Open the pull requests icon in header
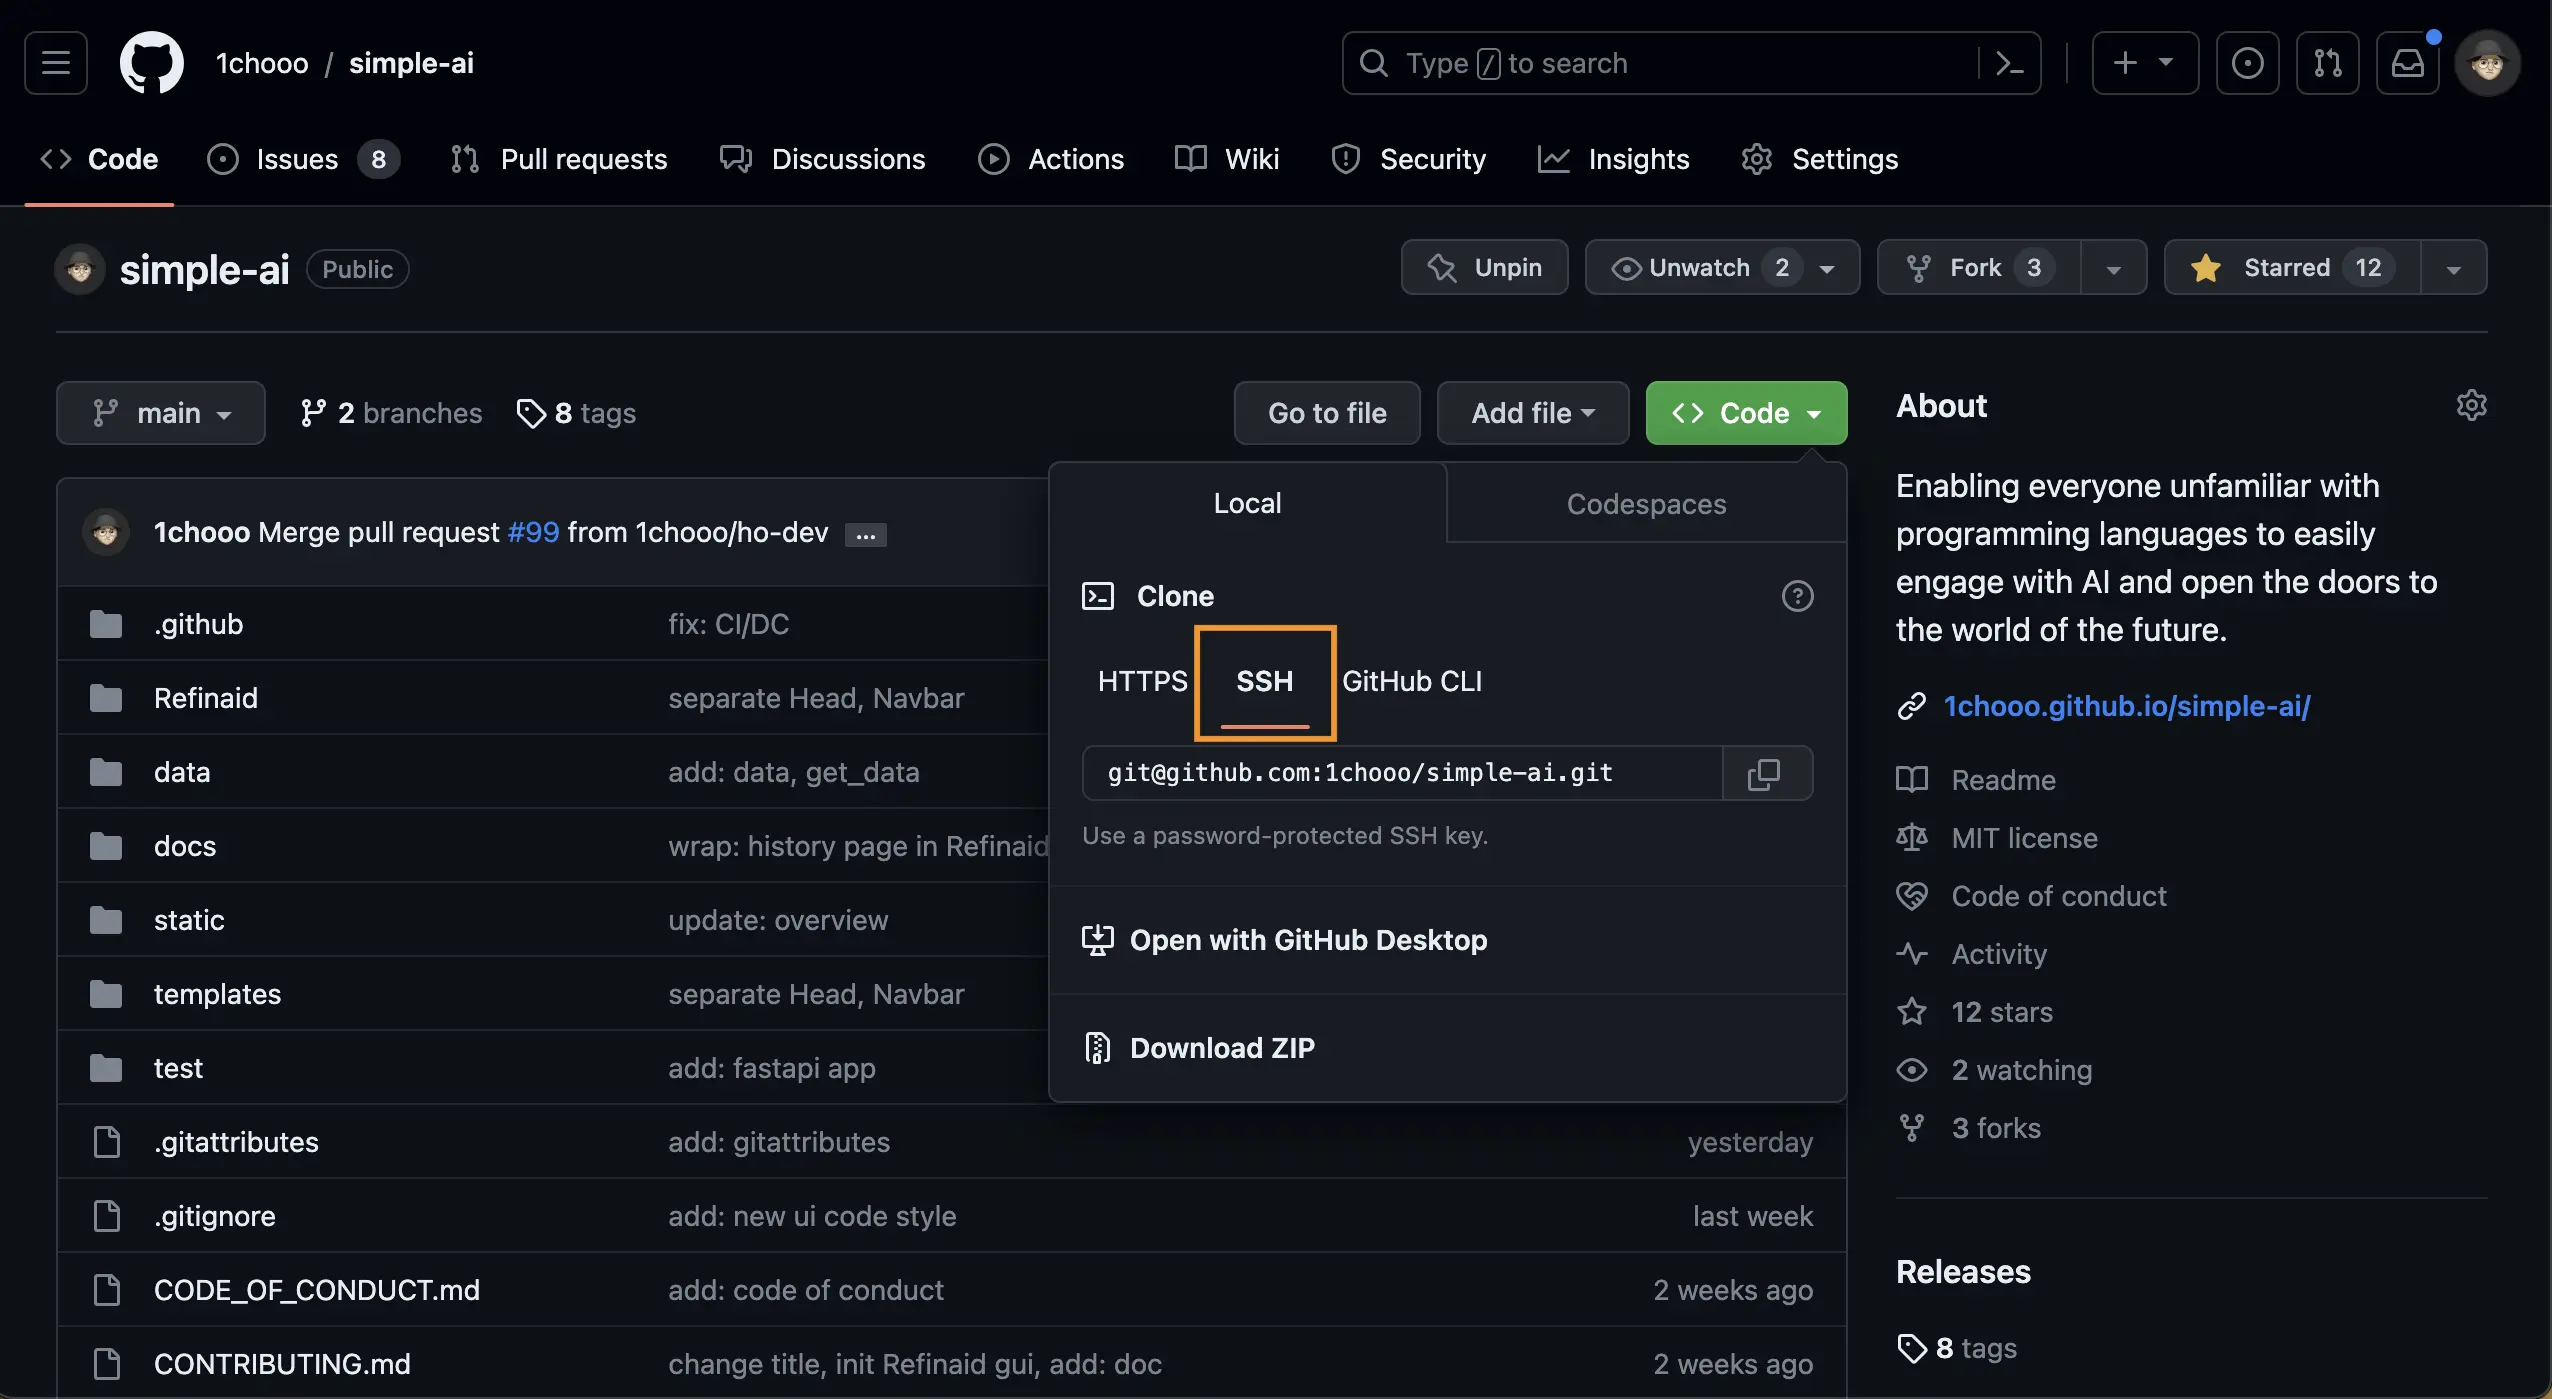Viewport: 2552px width, 1399px height. coord(2327,63)
